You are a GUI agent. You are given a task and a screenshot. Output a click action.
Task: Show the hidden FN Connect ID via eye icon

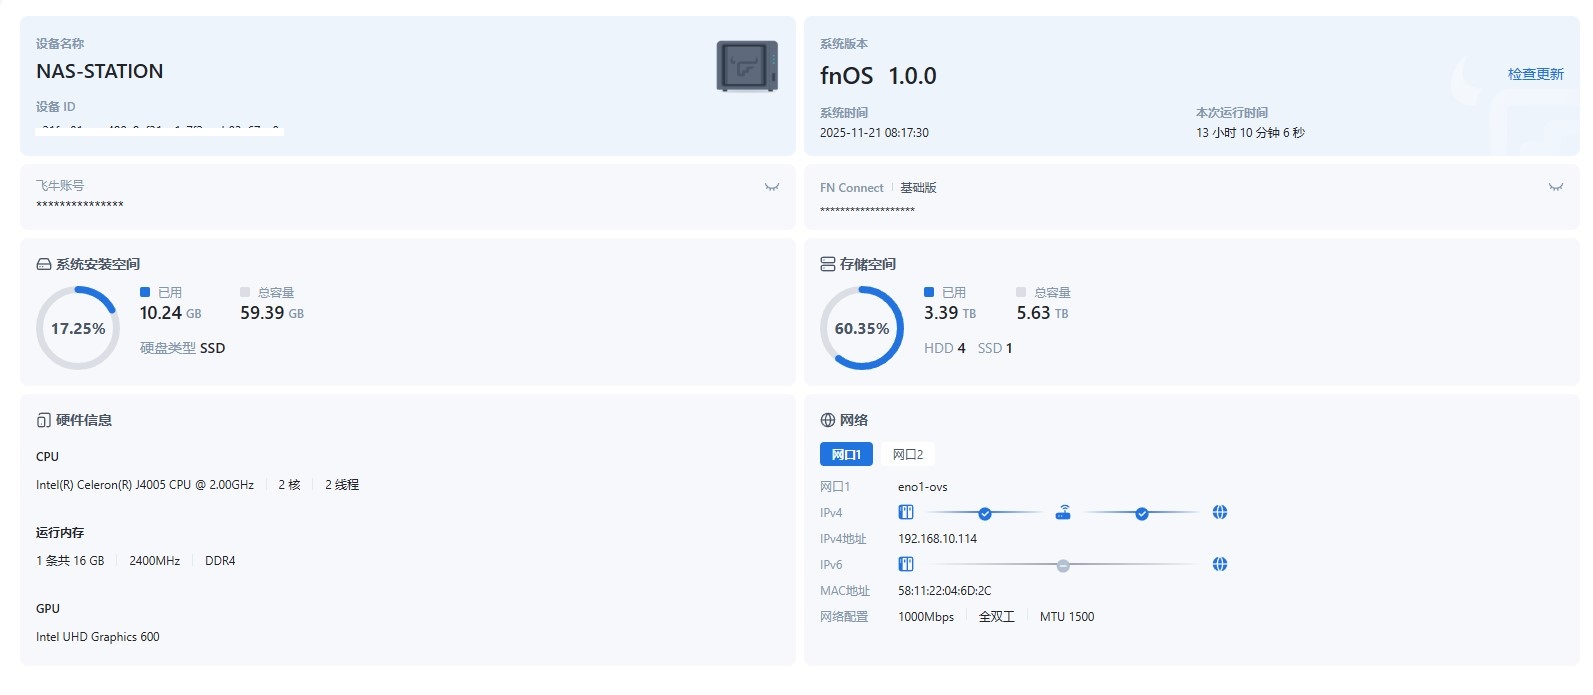[1556, 187]
